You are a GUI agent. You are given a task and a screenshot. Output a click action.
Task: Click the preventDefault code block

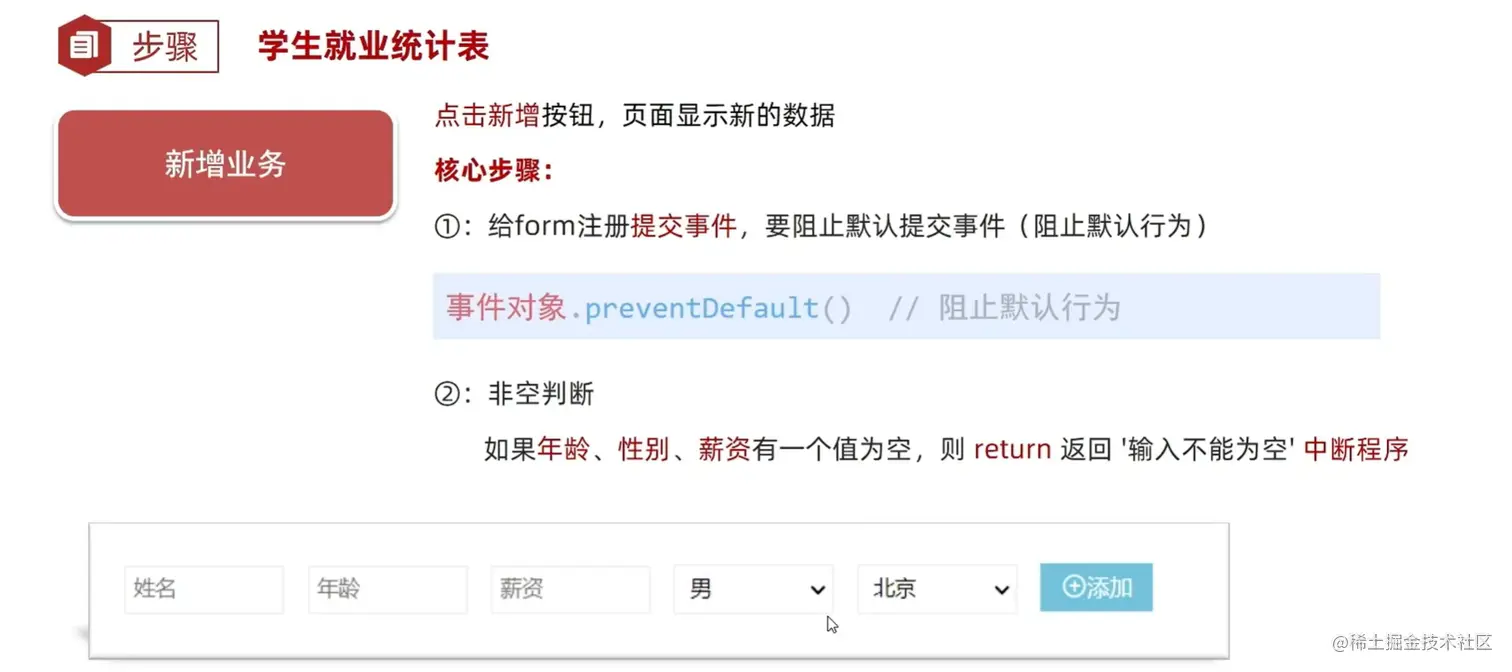906,307
